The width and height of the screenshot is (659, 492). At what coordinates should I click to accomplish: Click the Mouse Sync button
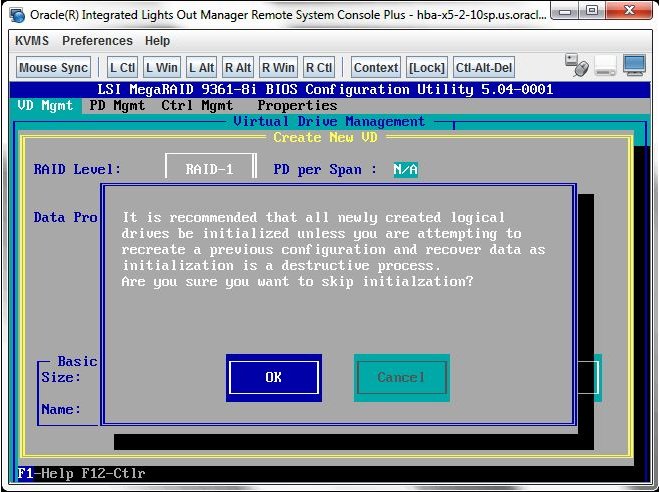(53, 68)
